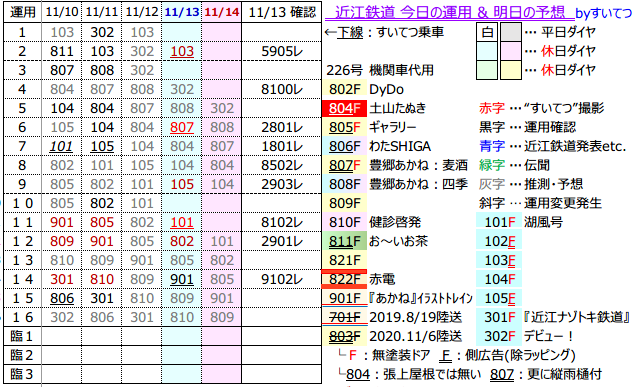
Task: Select the 8102レ confirmation cell
Action: [x=282, y=222]
